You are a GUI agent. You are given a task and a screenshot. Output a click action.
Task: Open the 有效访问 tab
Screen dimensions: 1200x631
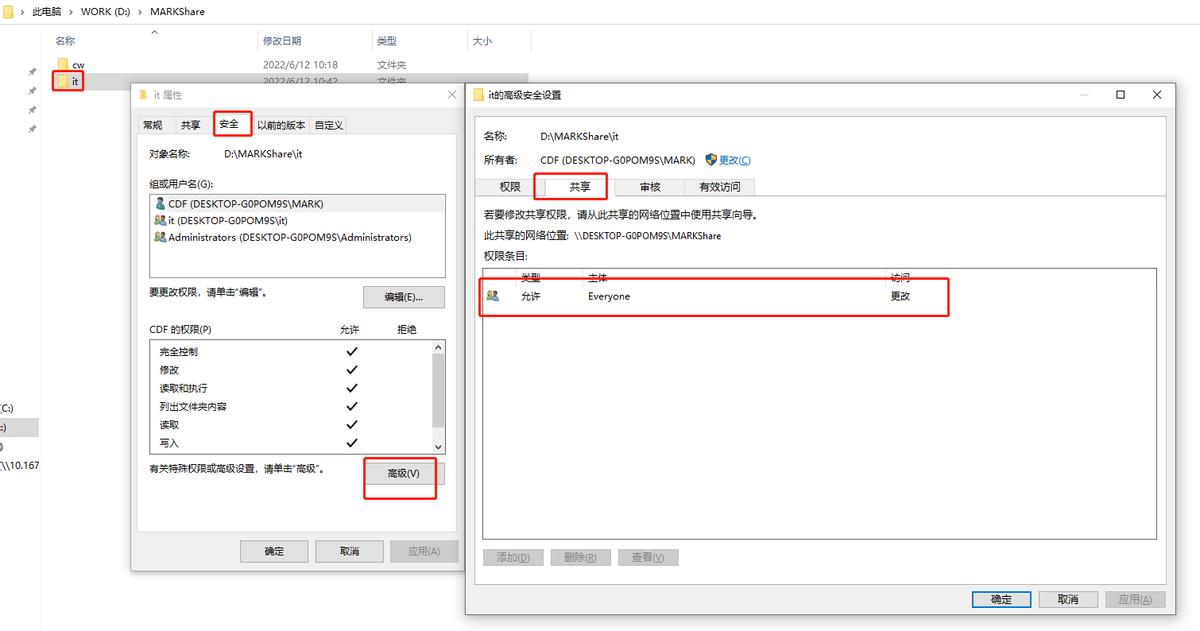(x=721, y=186)
